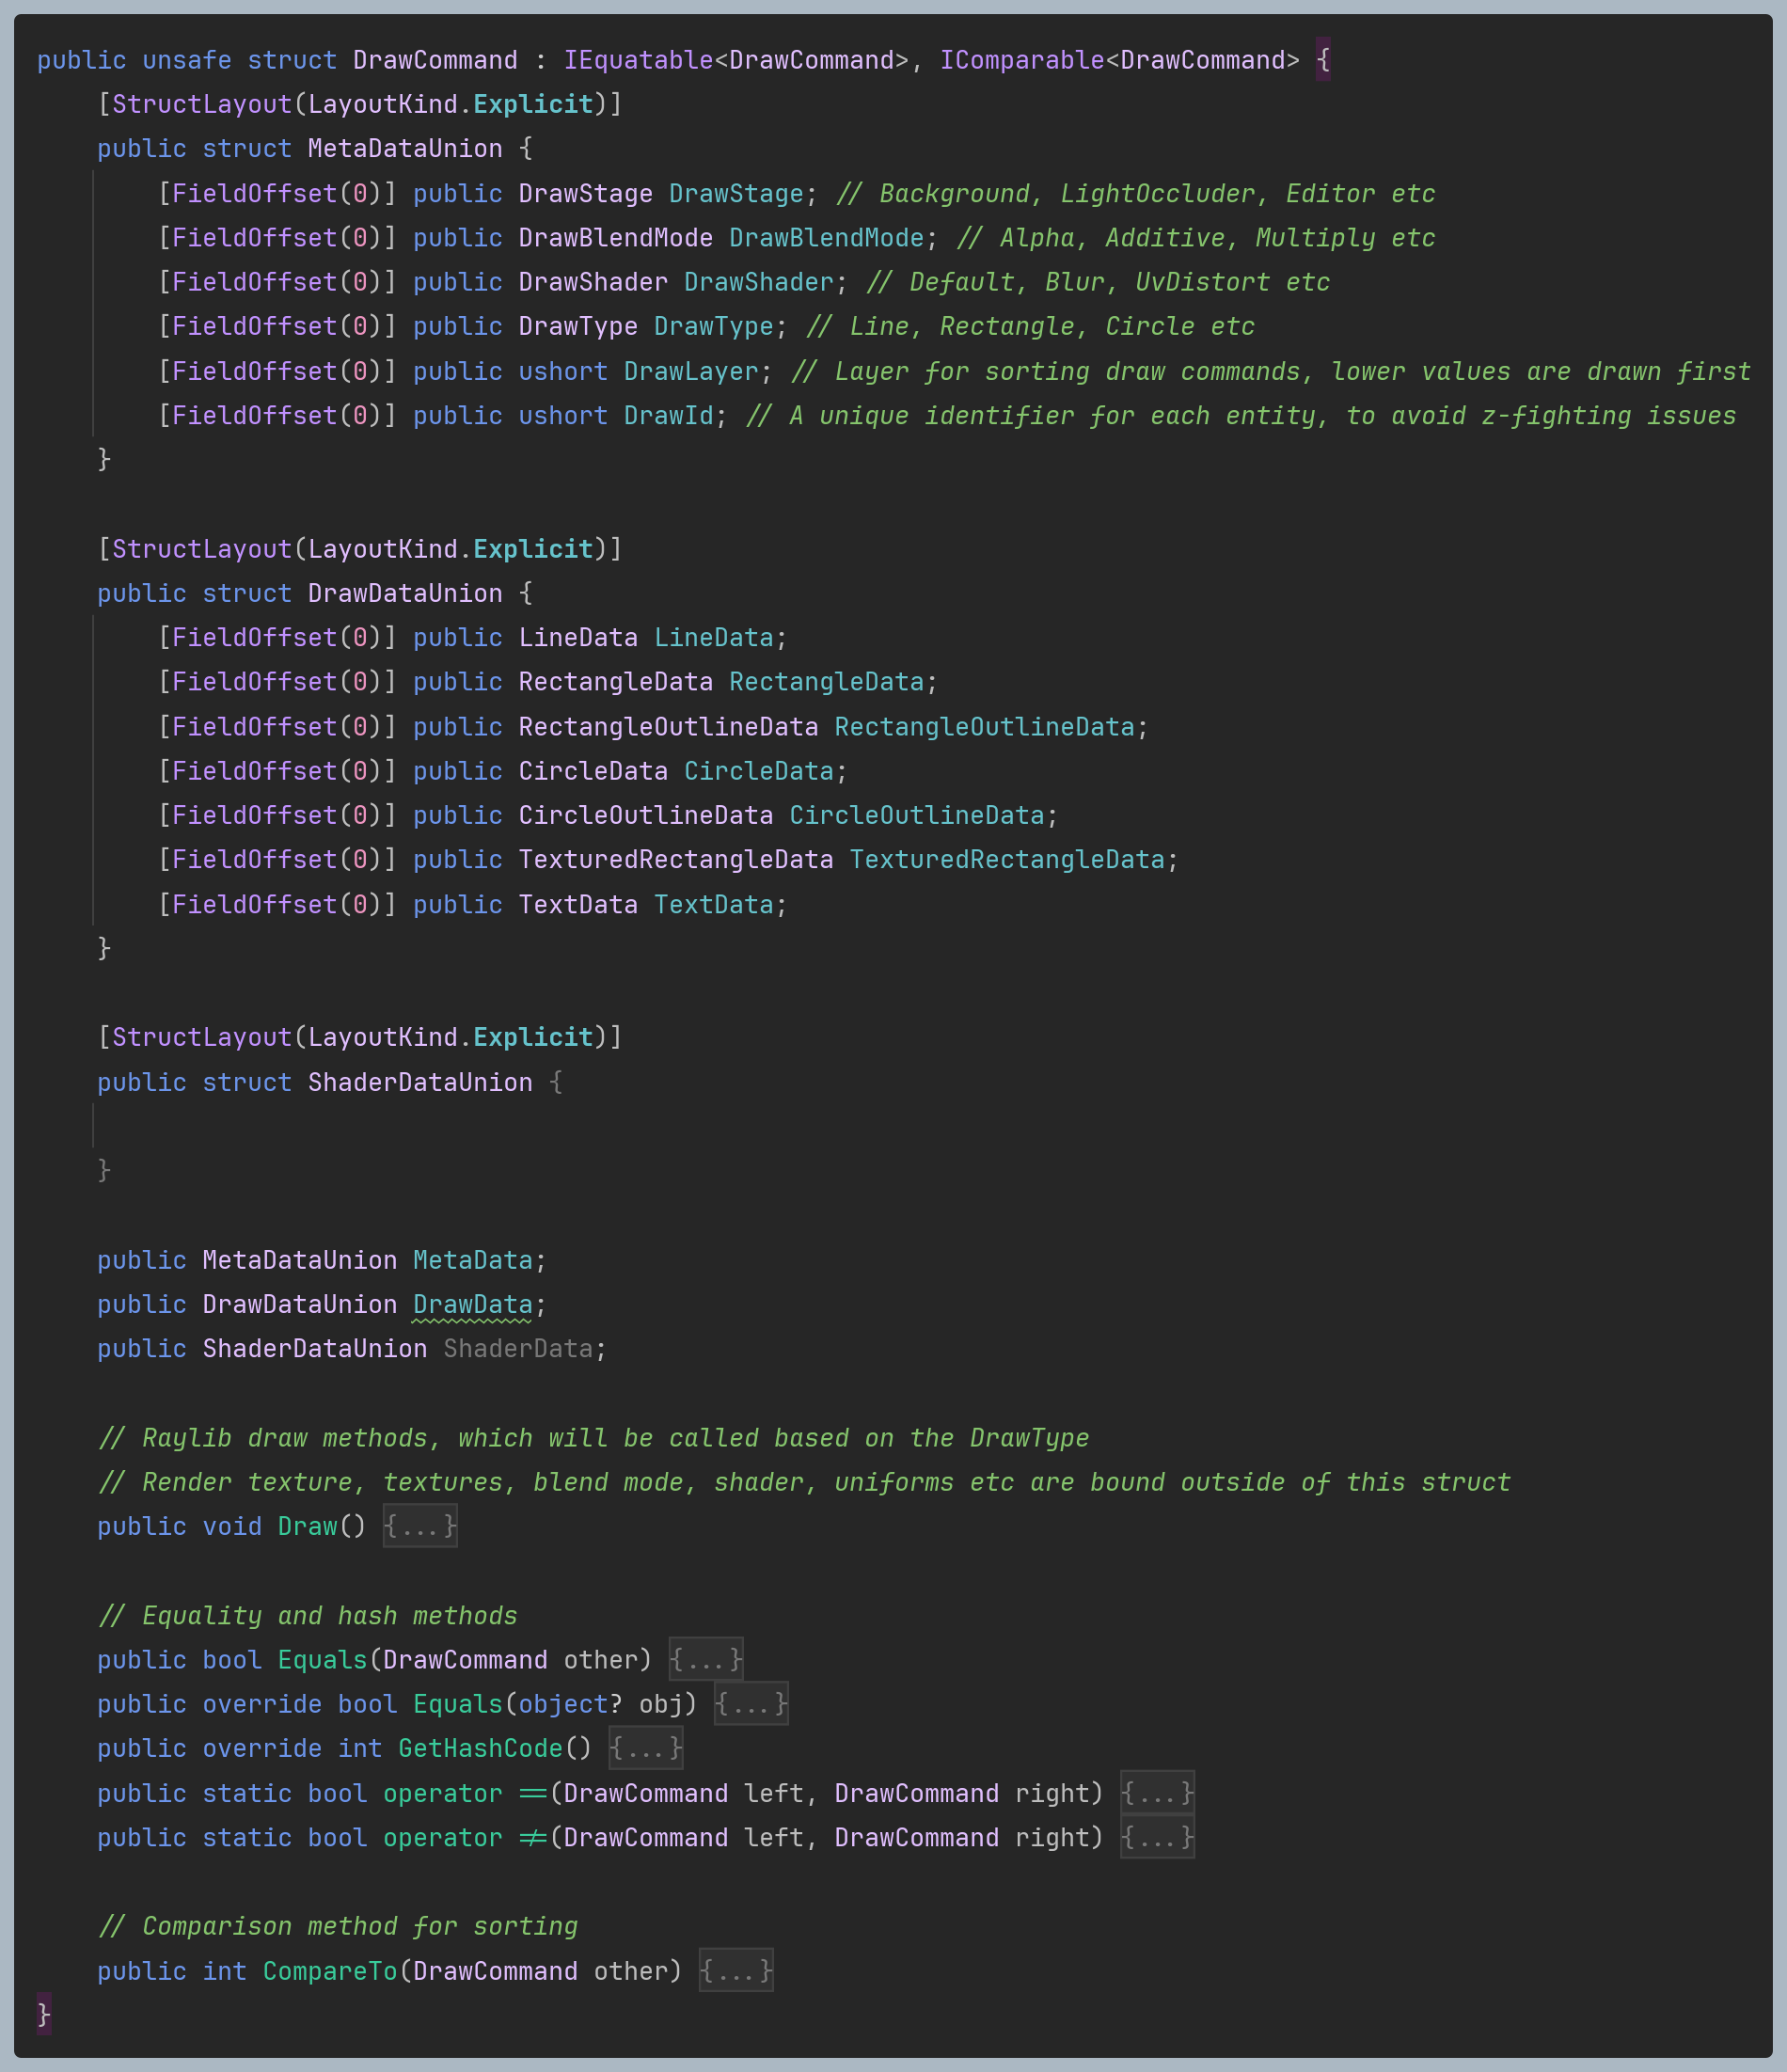The image size is (1787, 2072).
Task: Click the highlighted opening brace of DrawCommand
Action: (1323, 60)
